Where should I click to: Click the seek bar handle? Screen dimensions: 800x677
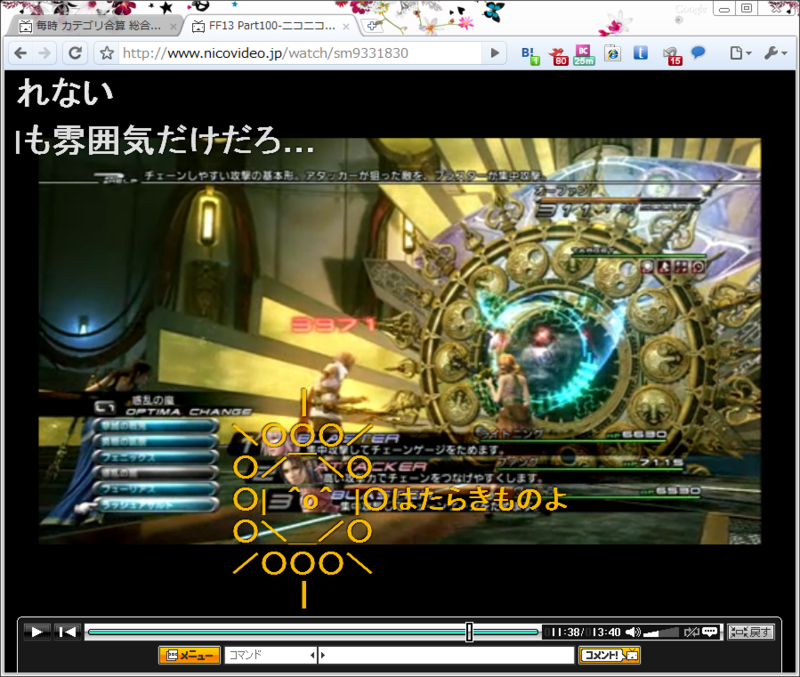coord(469,632)
